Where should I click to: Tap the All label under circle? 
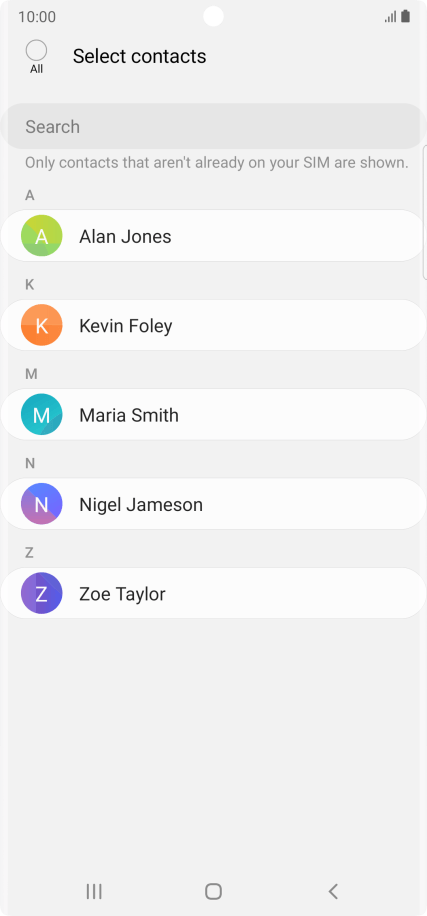(x=36, y=69)
